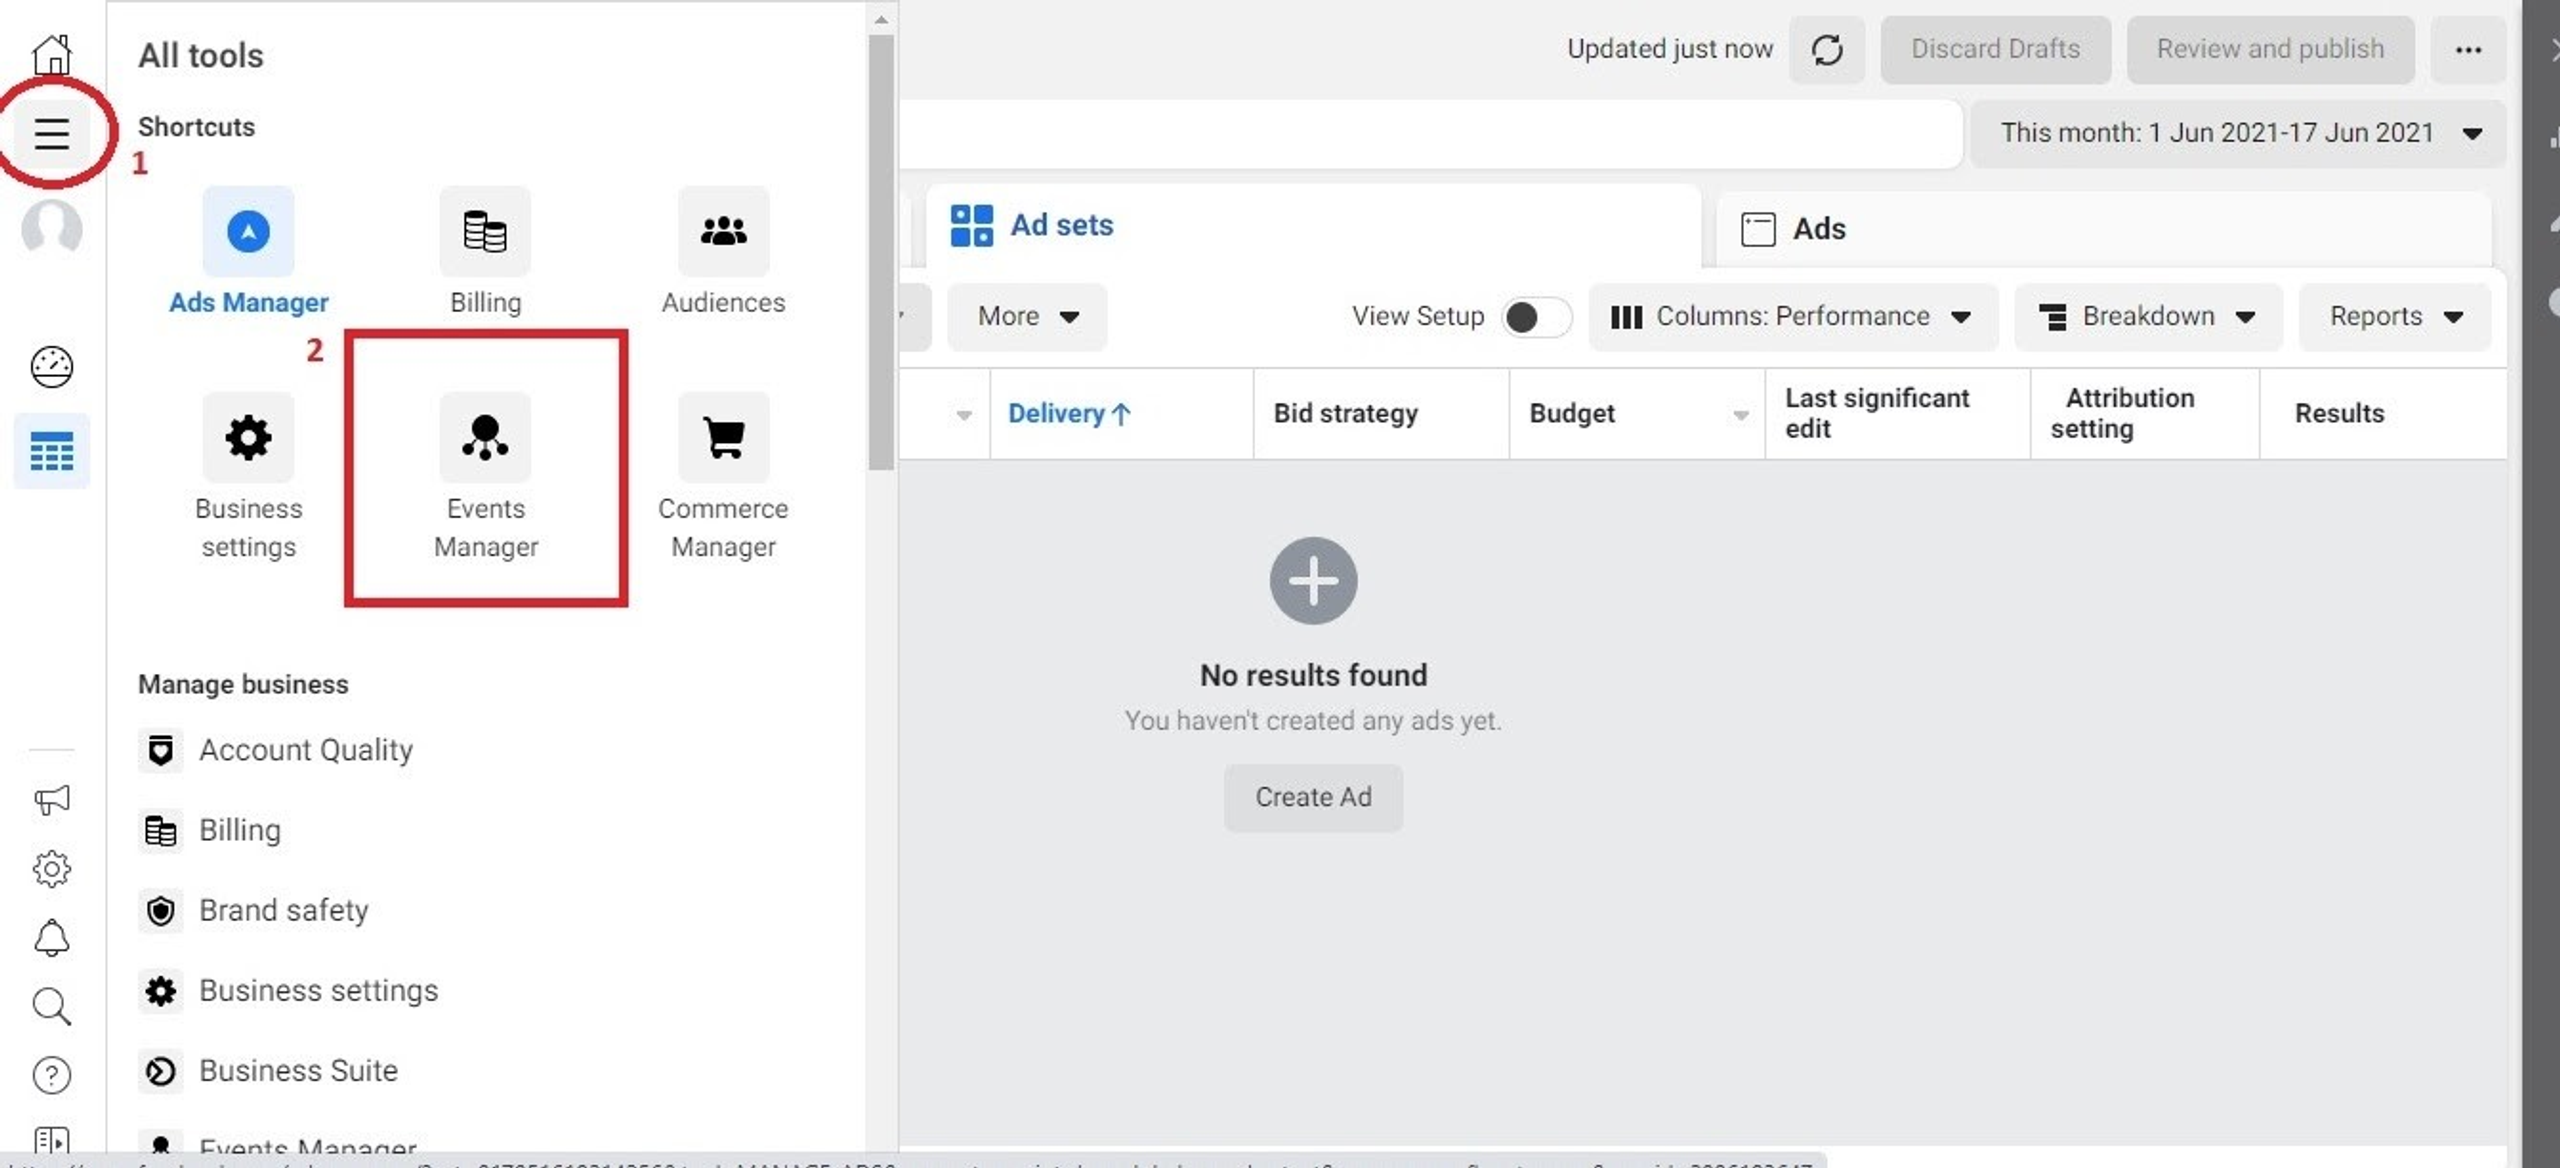Click the notifications bell in sidebar

pos(52,938)
